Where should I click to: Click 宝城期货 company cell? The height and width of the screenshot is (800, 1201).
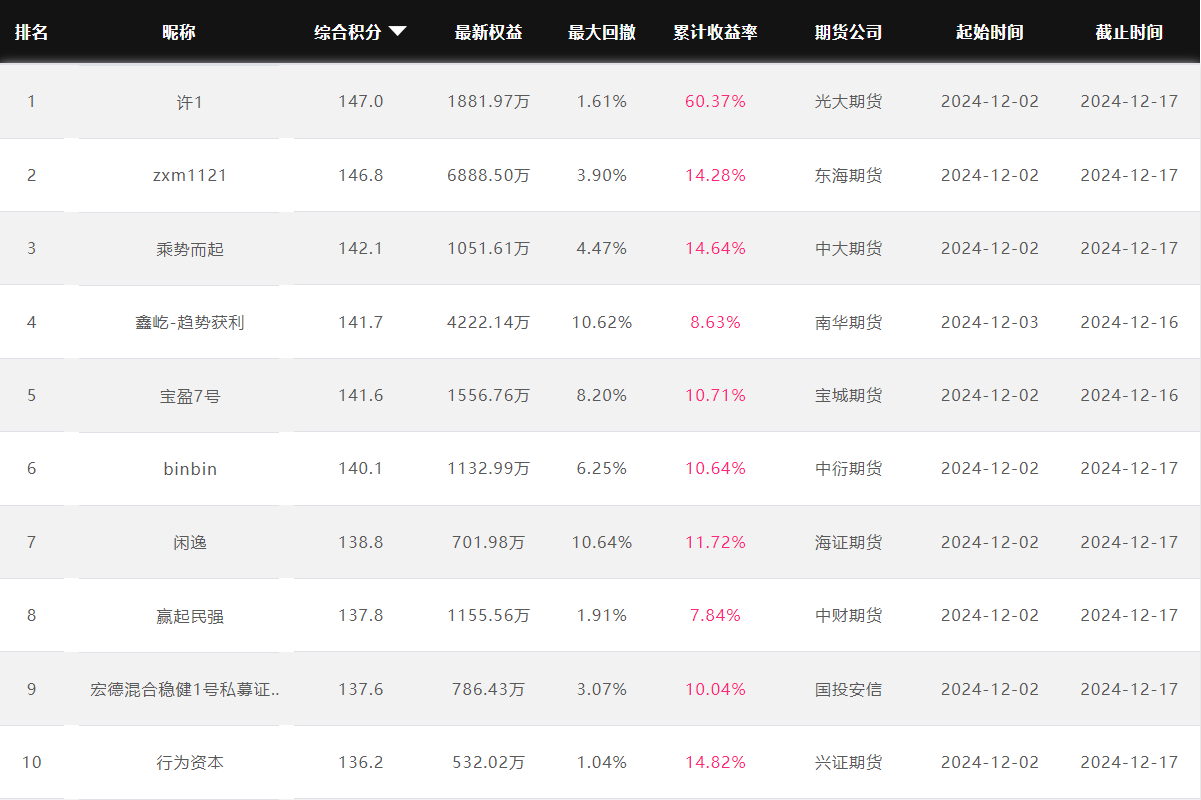pos(848,396)
